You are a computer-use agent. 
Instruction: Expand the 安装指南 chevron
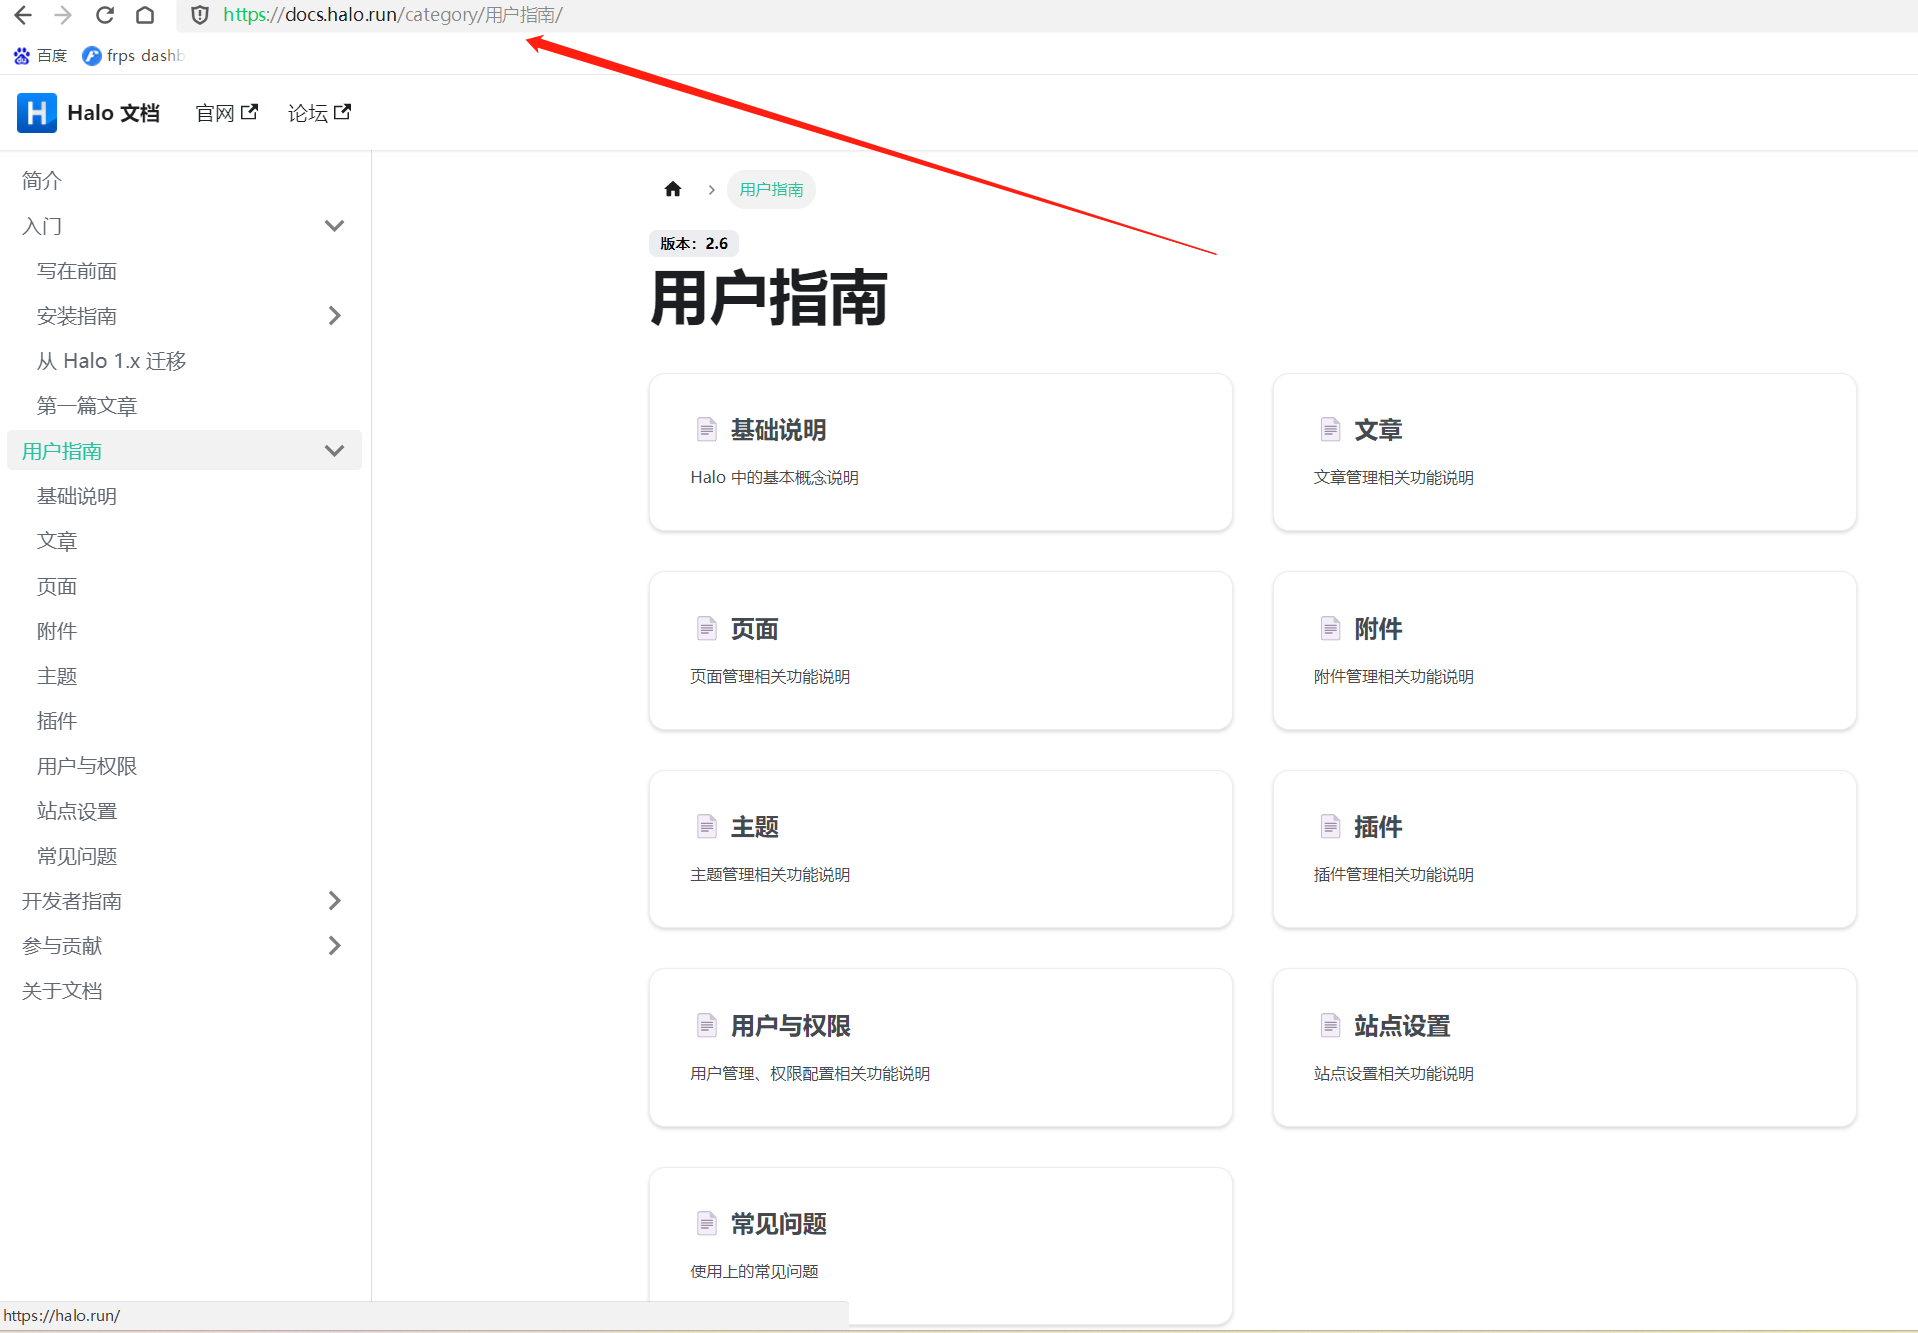334,316
